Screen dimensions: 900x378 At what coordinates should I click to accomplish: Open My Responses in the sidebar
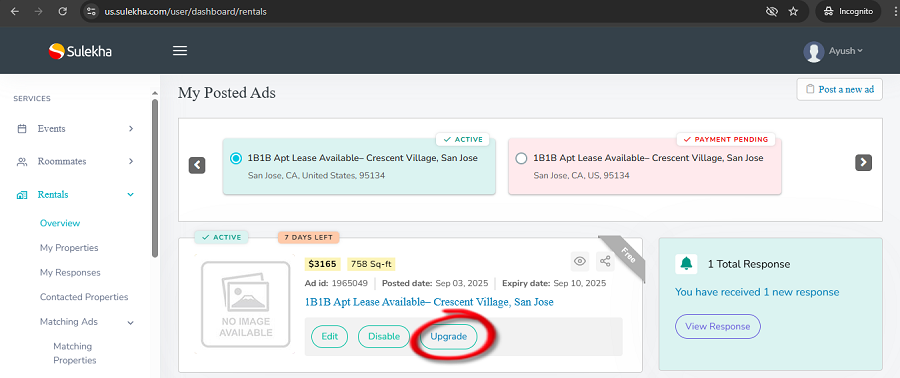tap(70, 272)
